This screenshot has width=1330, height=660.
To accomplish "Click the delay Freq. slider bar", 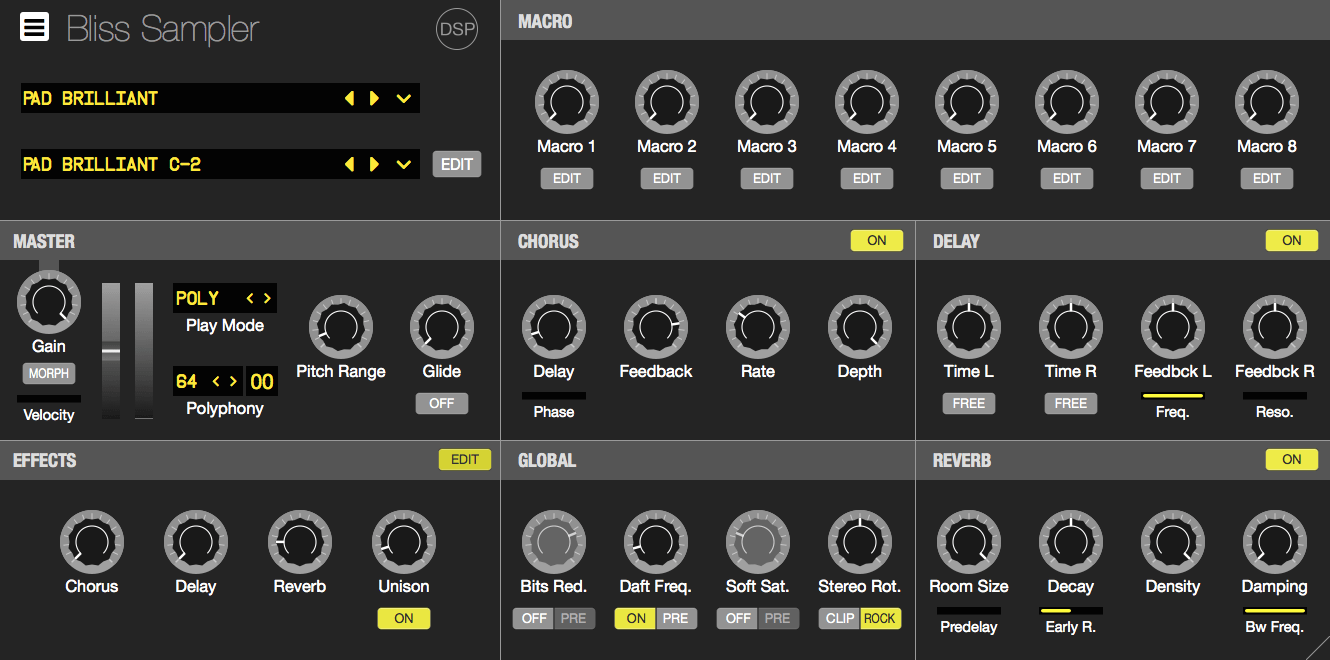I will coord(1173,396).
